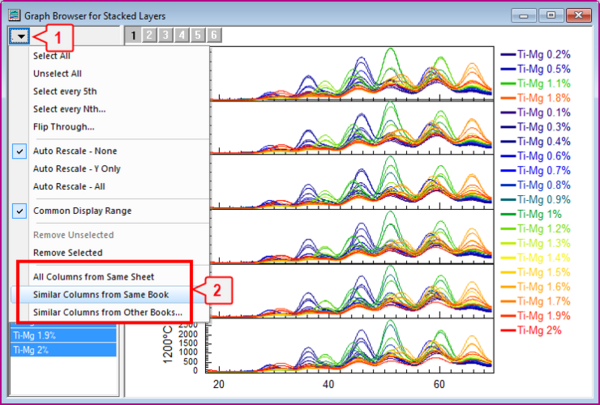This screenshot has height=405, width=600.
Task: Switch to layer tab 5
Action: tap(198, 35)
